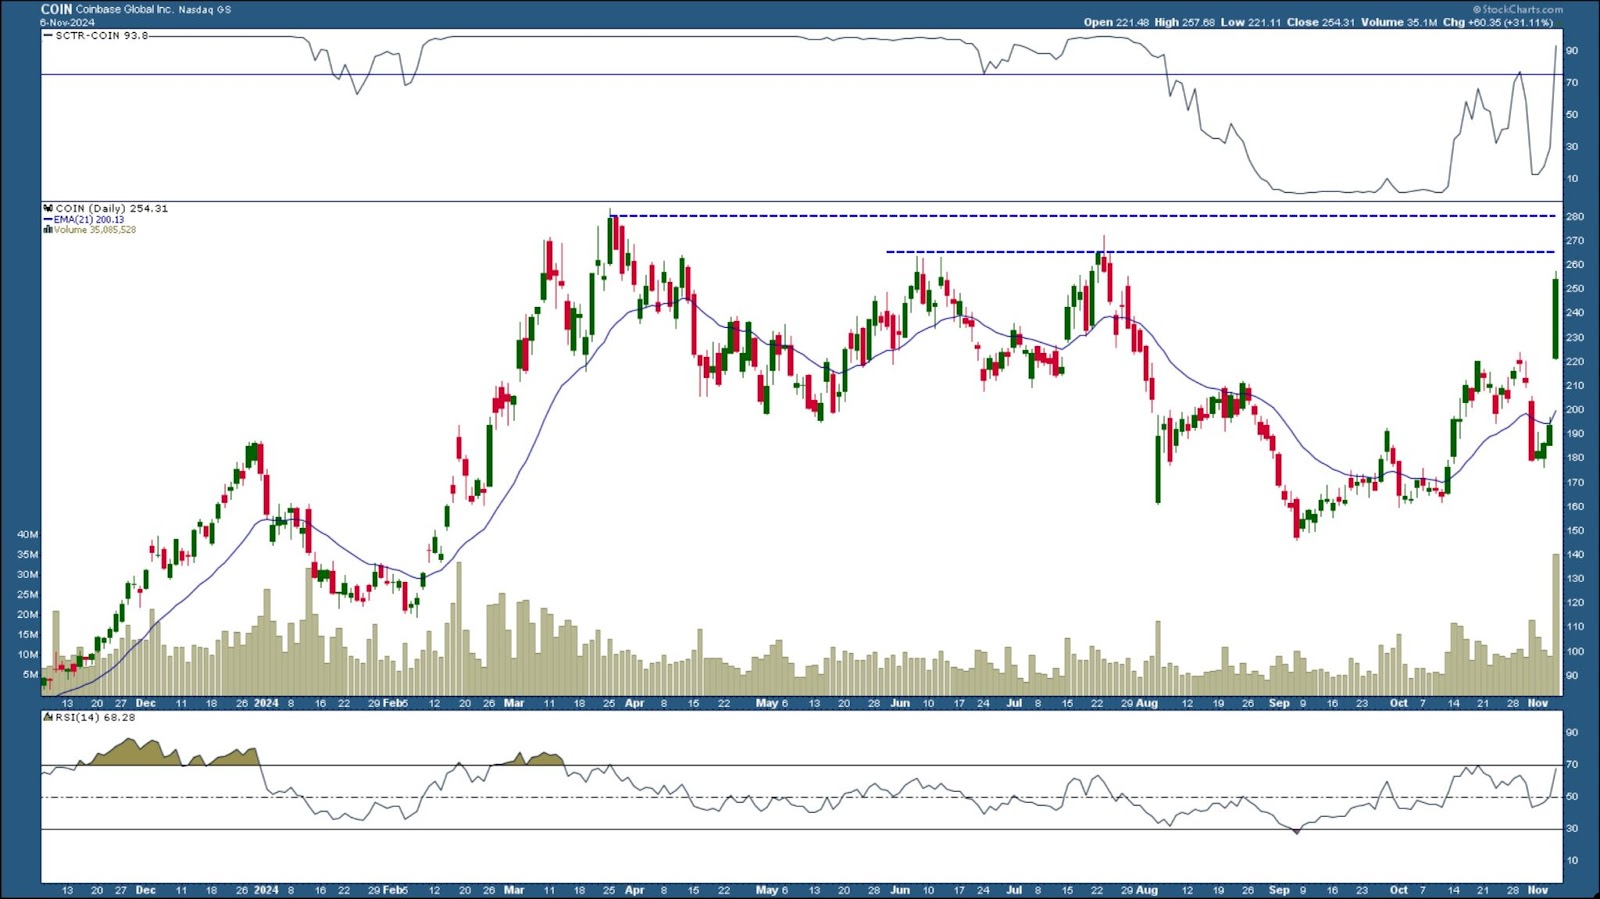Click the tallest volume bar at the right edge
Image resolution: width=1600 pixels, height=899 pixels.
1555,625
